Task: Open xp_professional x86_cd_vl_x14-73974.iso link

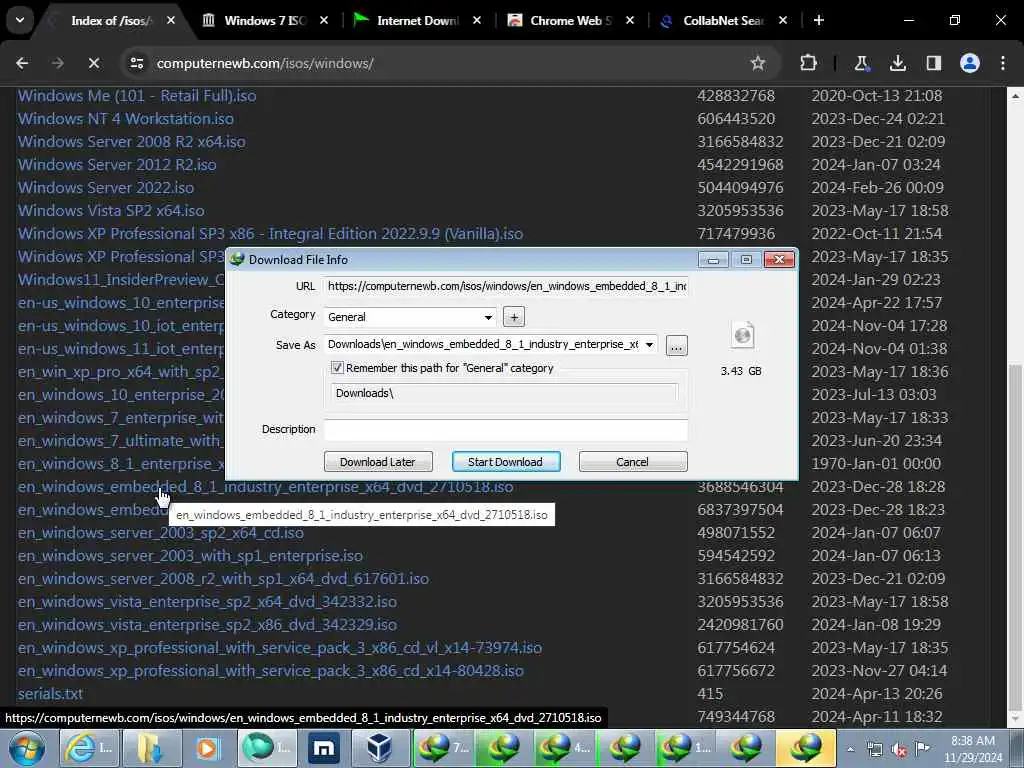Action: (x=280, y=648)
